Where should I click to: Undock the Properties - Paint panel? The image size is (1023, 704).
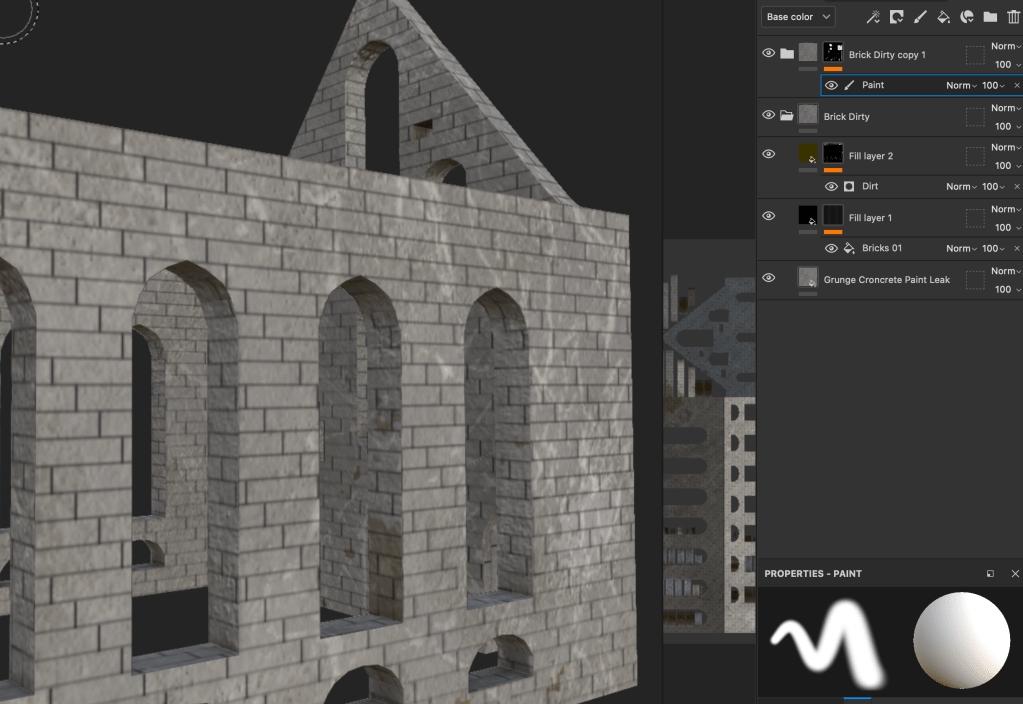click(990, 574)
